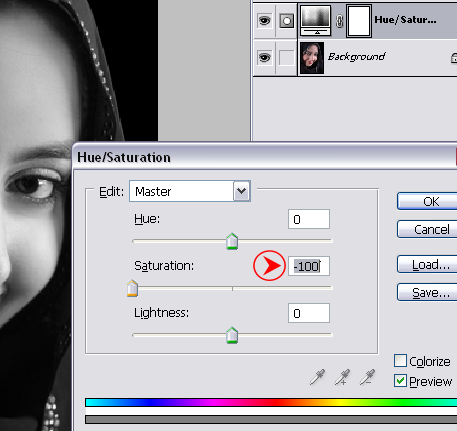Select the Background layer thumbnail
The image size is (457, 431).
tap(312, 58)
